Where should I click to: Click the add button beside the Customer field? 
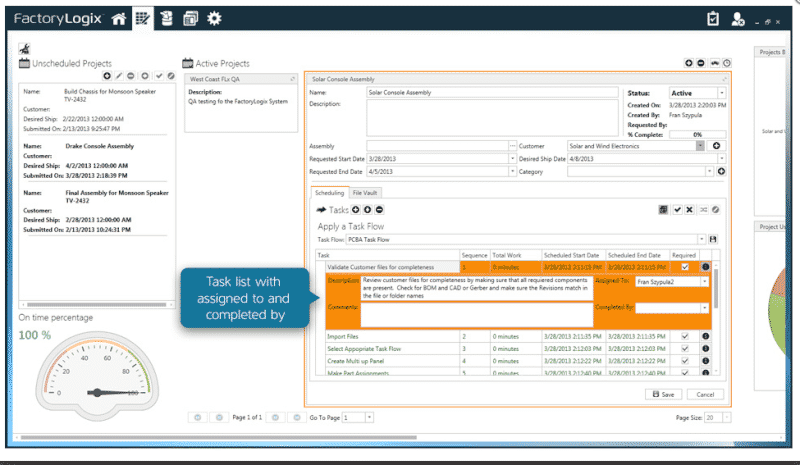tap(717, 146)
